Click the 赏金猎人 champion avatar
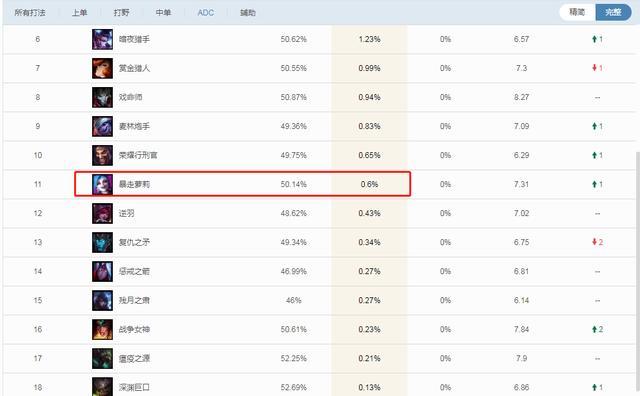The height and width of the screenshot is (396, 640). coord(102,68)
